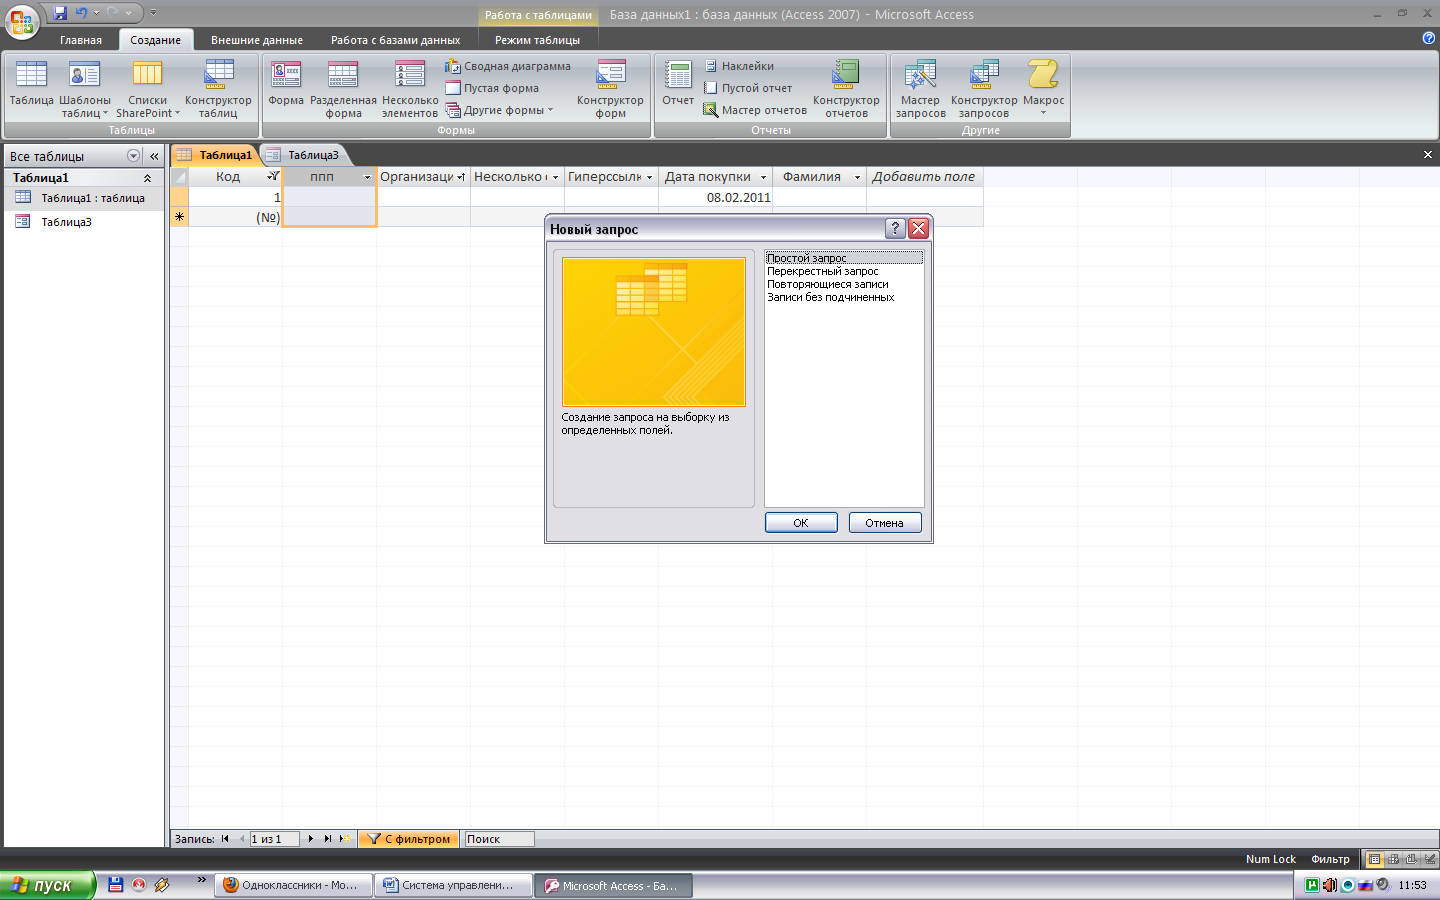Create a Пустой отчет (blank report)

748,88
